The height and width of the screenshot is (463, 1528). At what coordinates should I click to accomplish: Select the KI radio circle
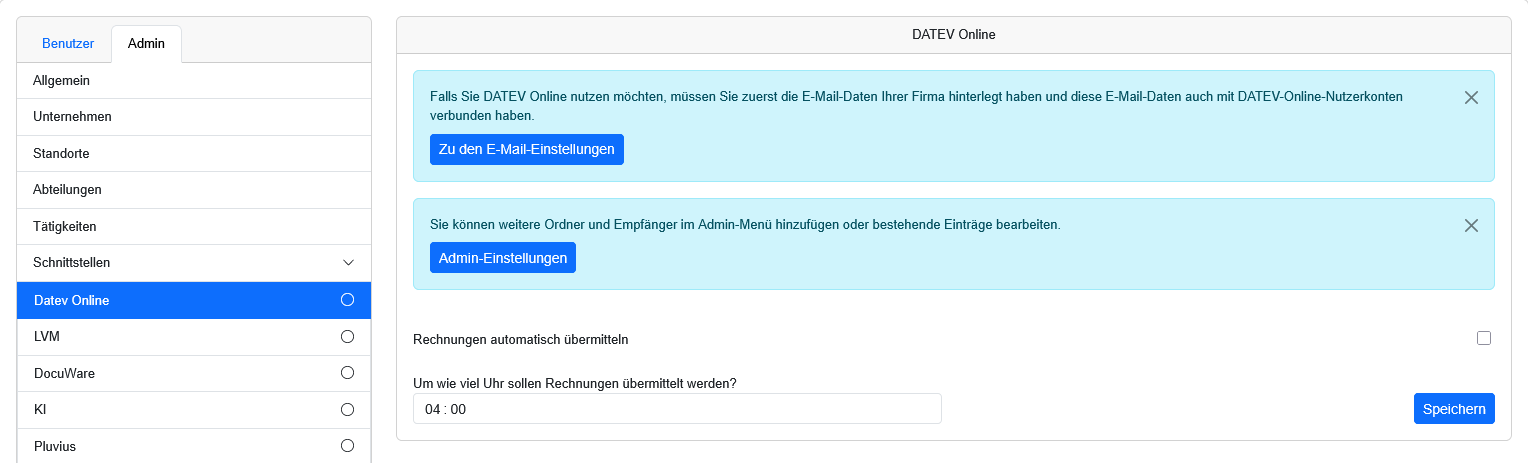coord(348,409)
